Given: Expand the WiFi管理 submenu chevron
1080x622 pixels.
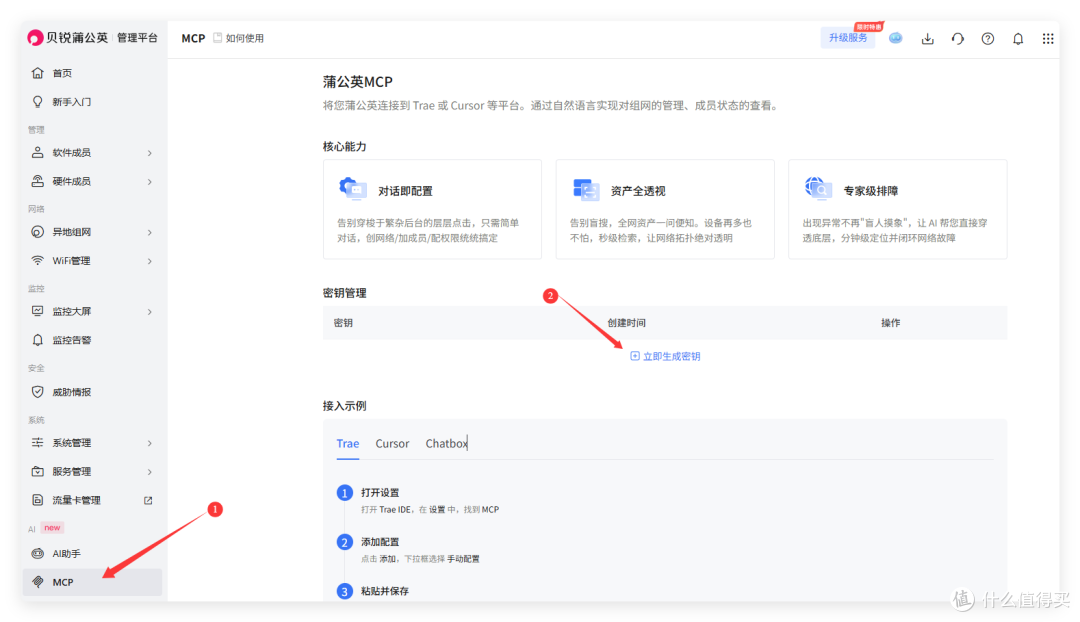Looking at the screenshot, I should [x=149, y=261].
